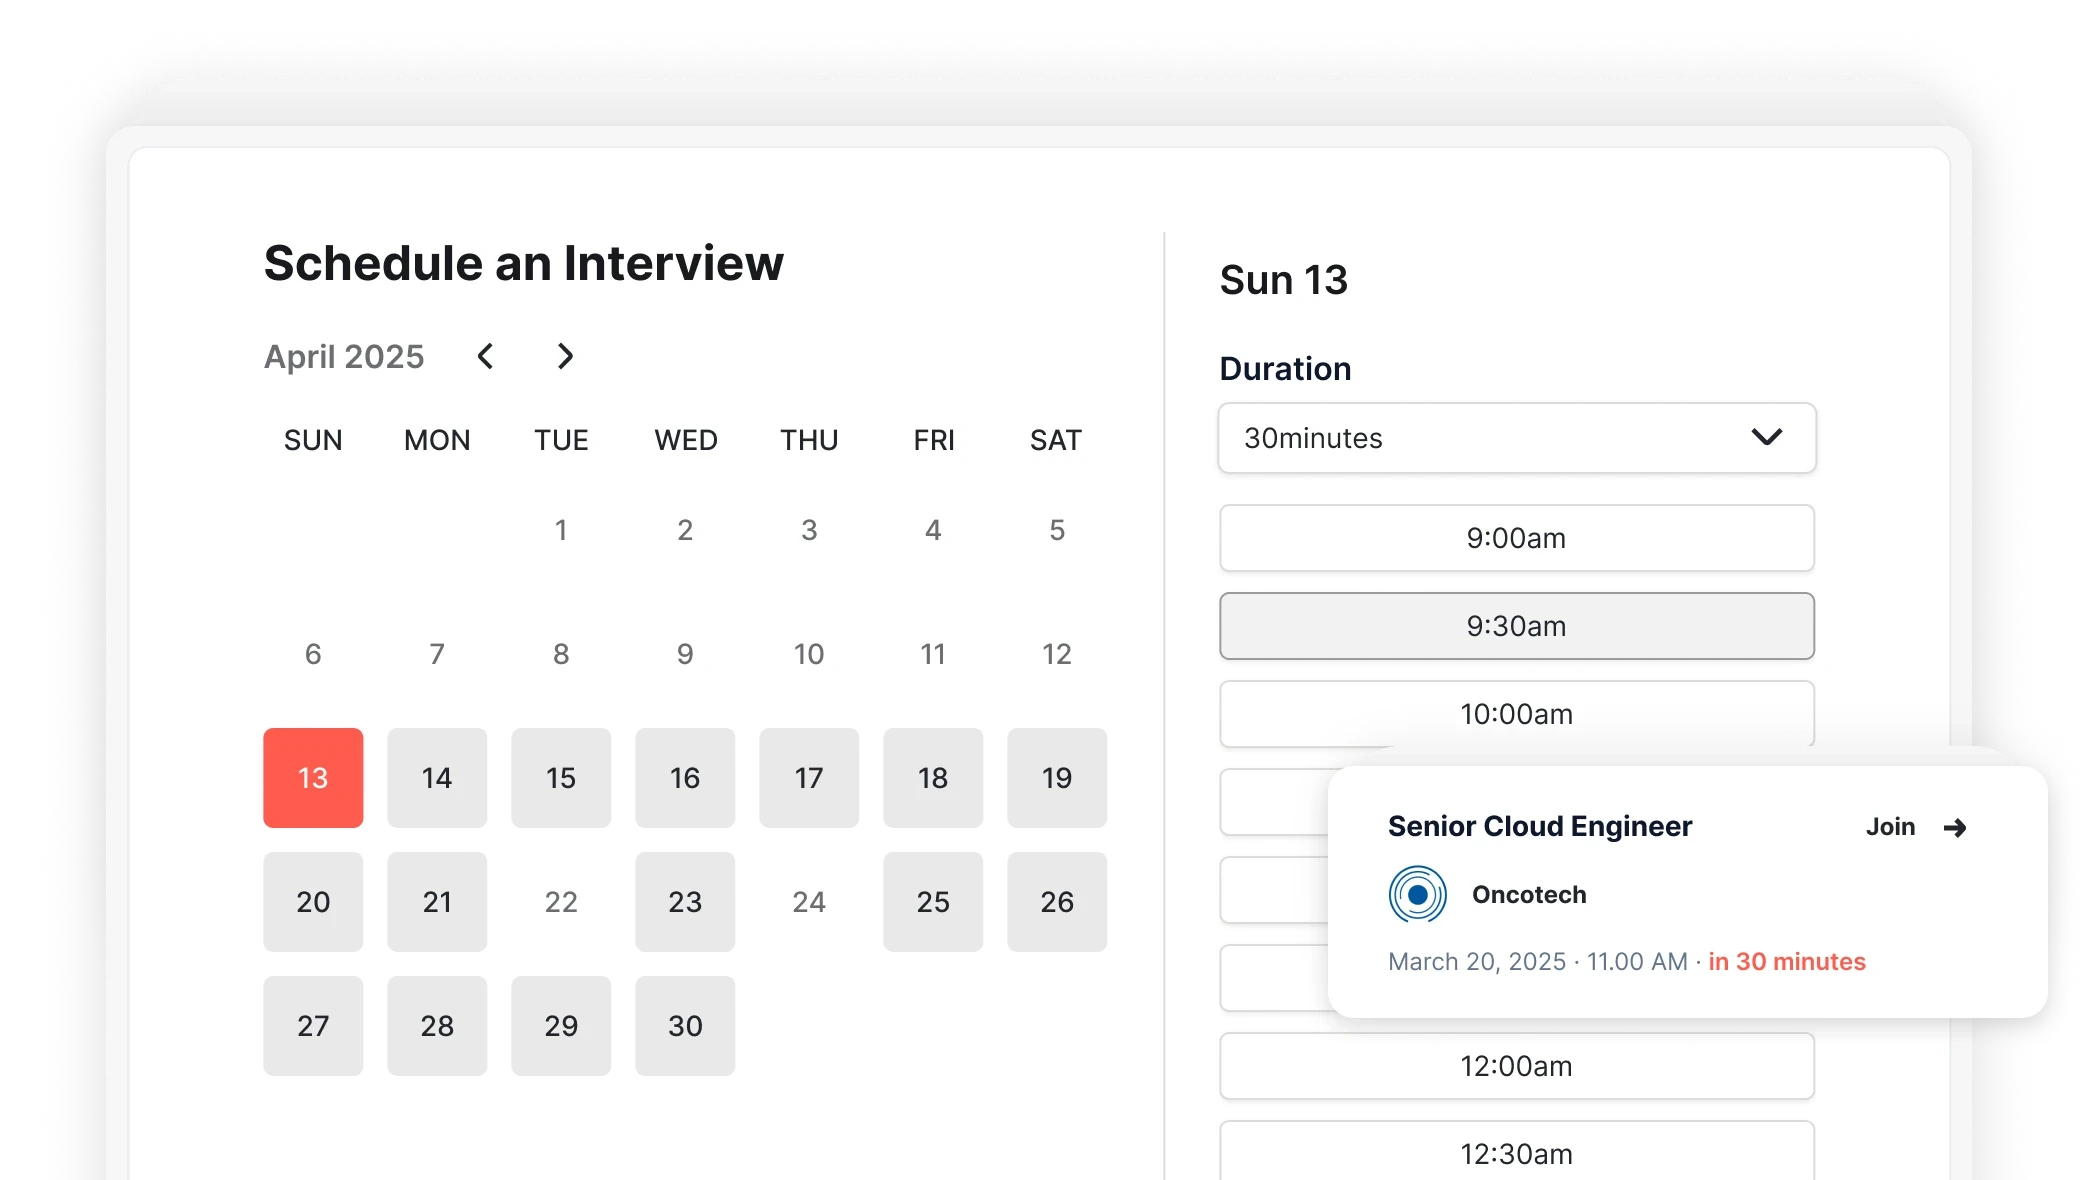Pick April 23 on the calendar
This screenshot has width=2080, height=1180.
pyautogui.click(x=685, y=902)
